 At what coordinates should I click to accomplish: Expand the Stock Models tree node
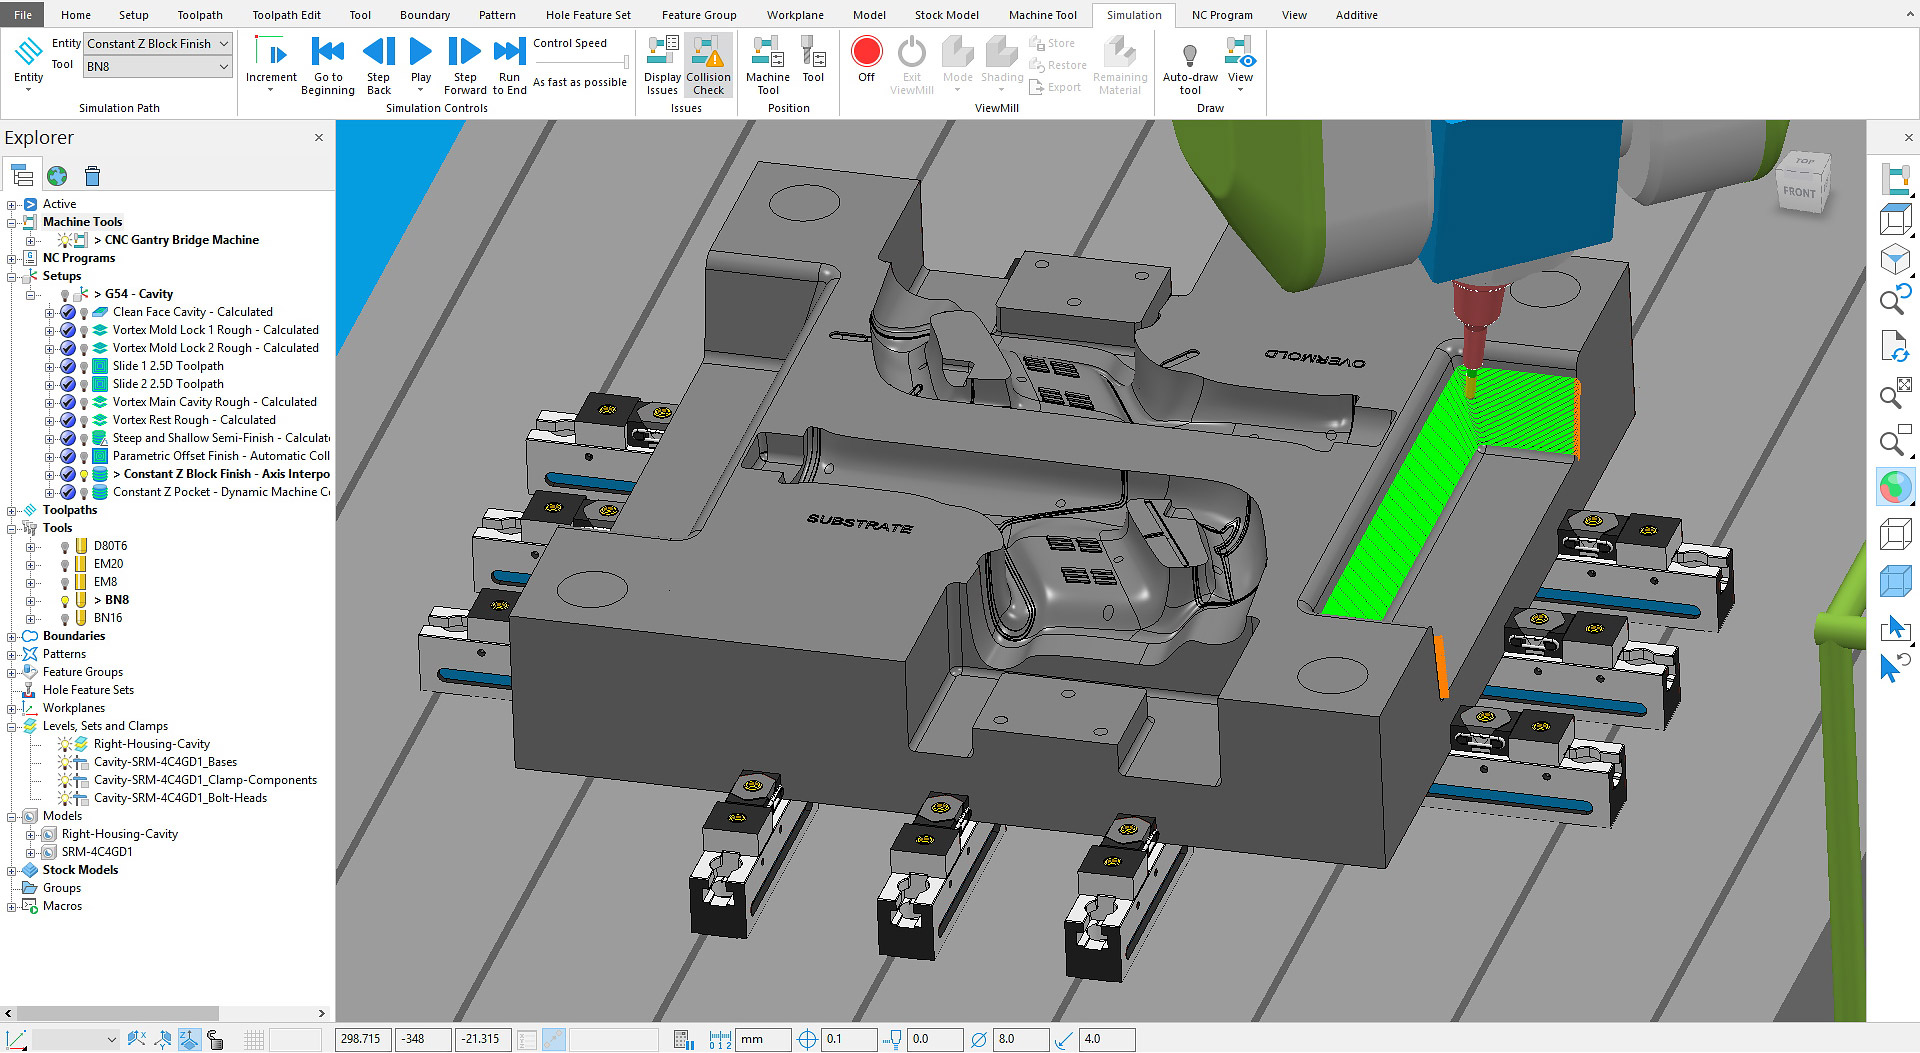click(11, 871)
